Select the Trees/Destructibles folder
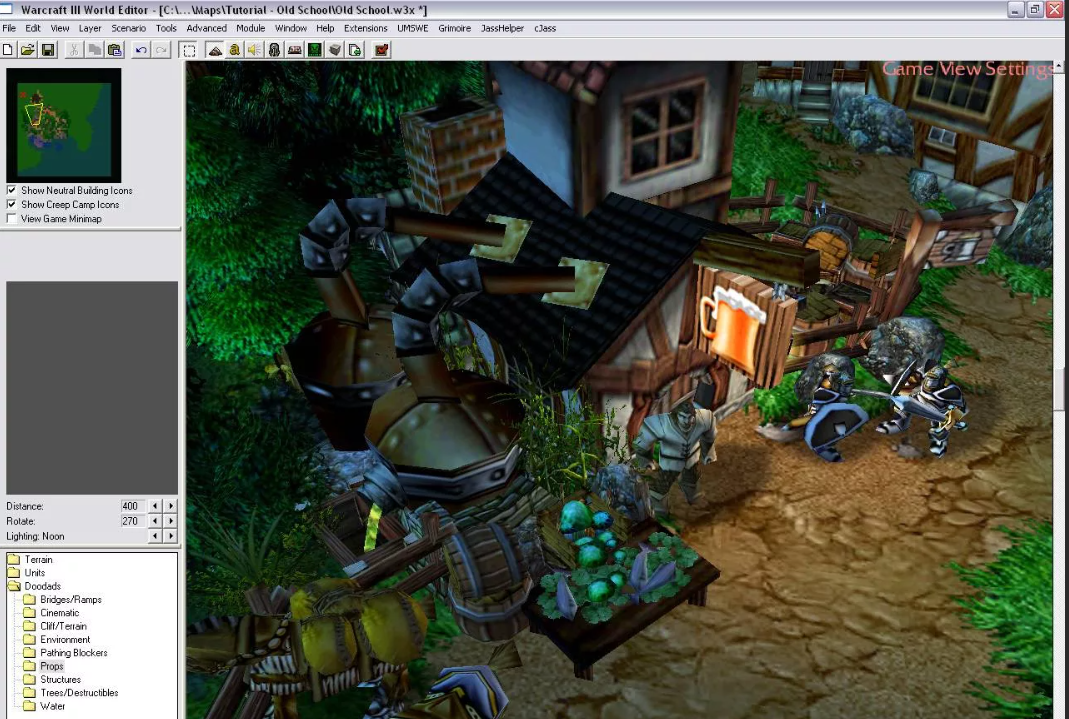Viewport: 1069px width, 719px height. pos(79,692)
